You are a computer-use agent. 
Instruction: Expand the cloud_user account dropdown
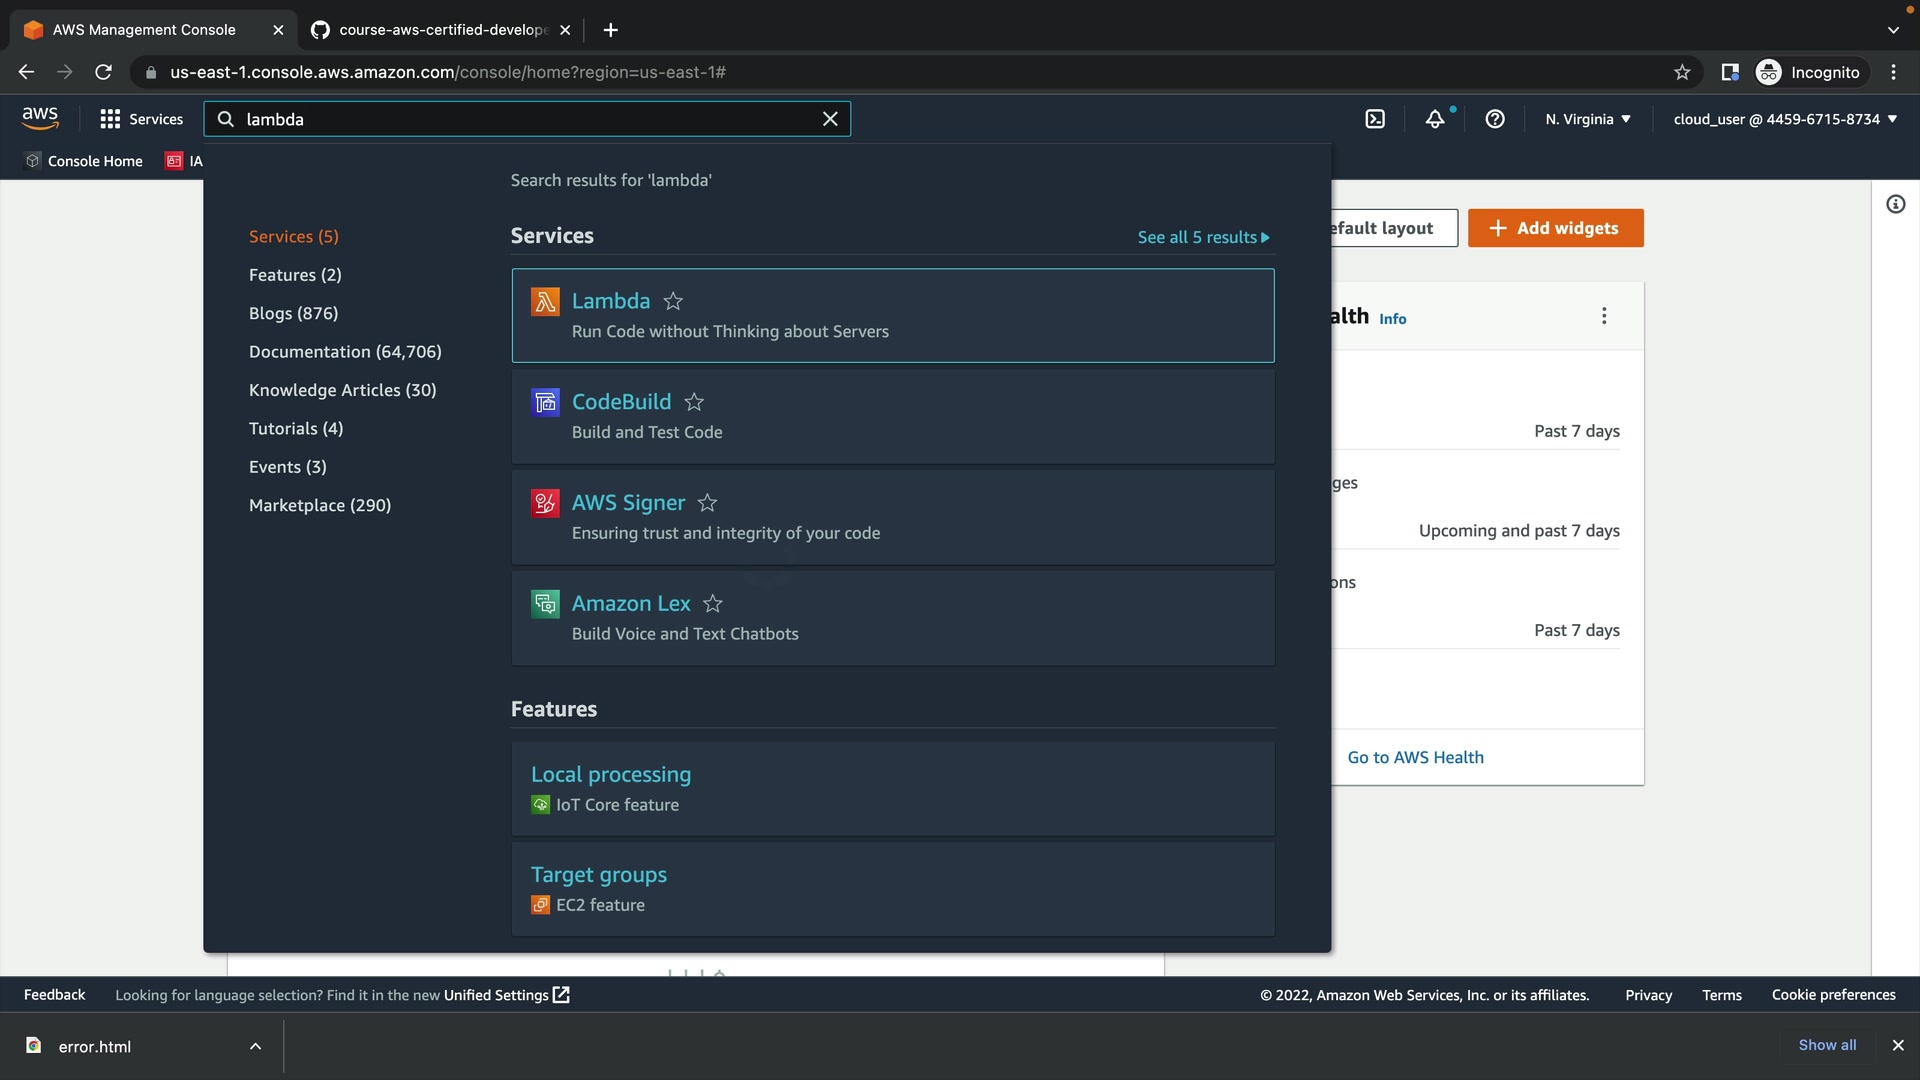click(1784, 119)
